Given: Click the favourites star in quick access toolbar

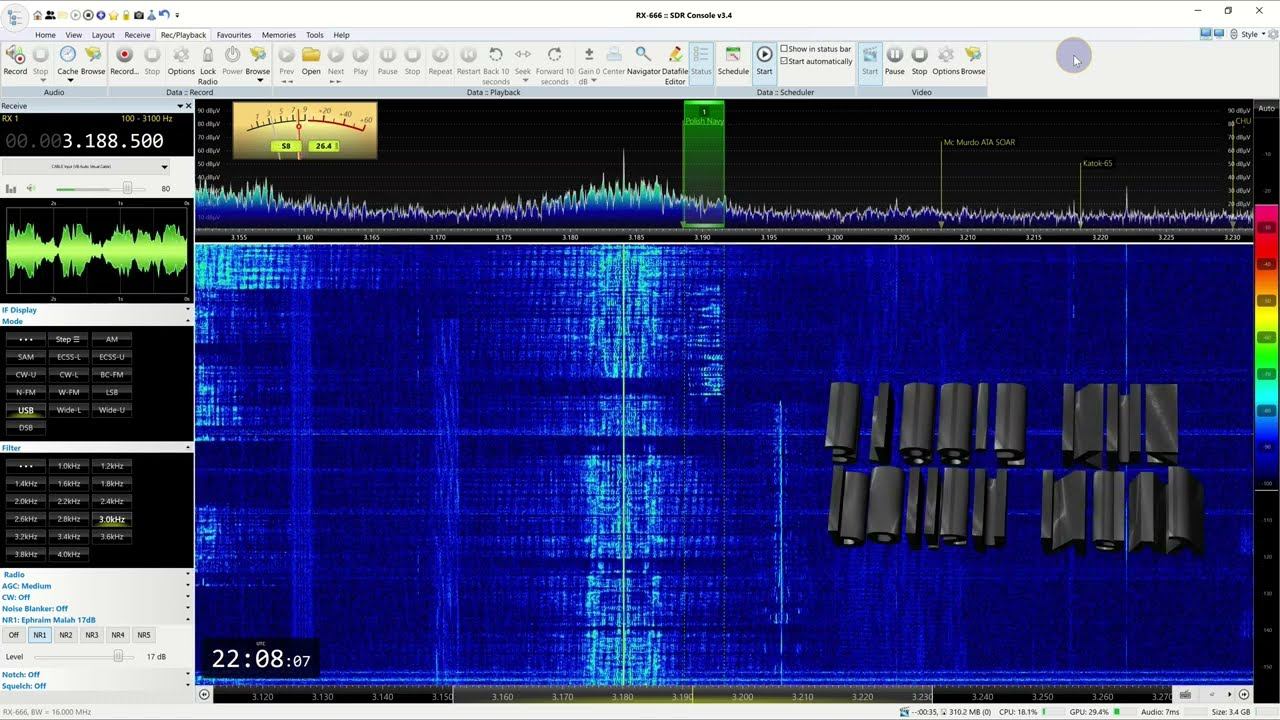Looking at the screenshot, I should coord(113,15).
